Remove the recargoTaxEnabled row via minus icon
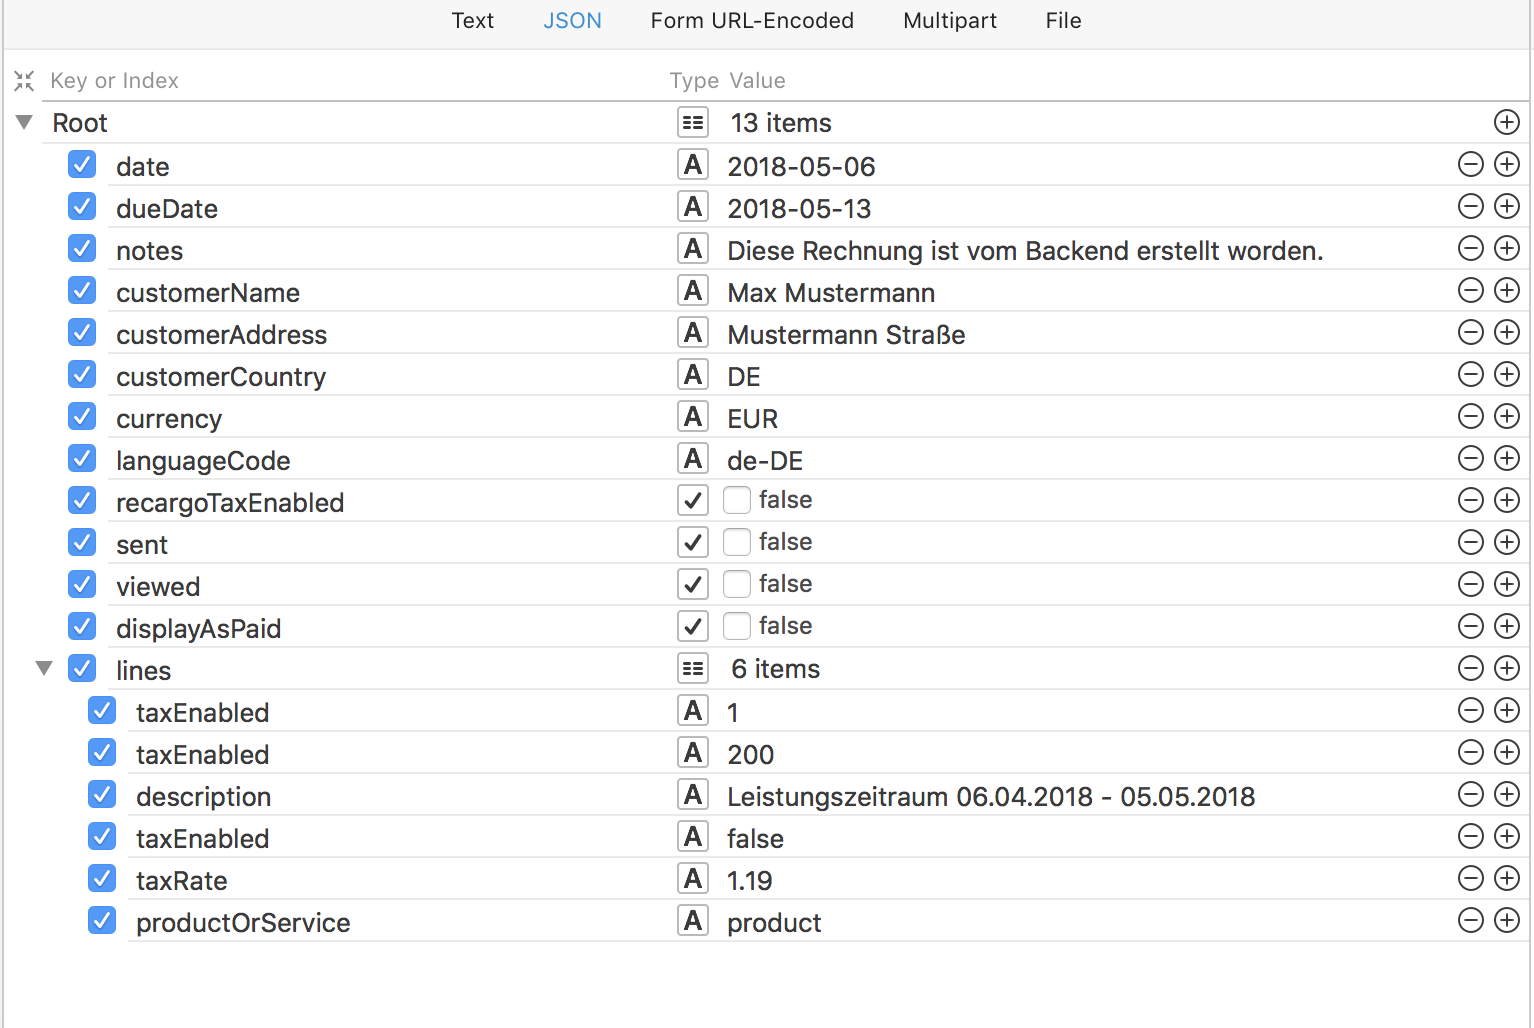Image resolution: width=1534 pixels, height=1028 pixels. [x=1470, y=500]
